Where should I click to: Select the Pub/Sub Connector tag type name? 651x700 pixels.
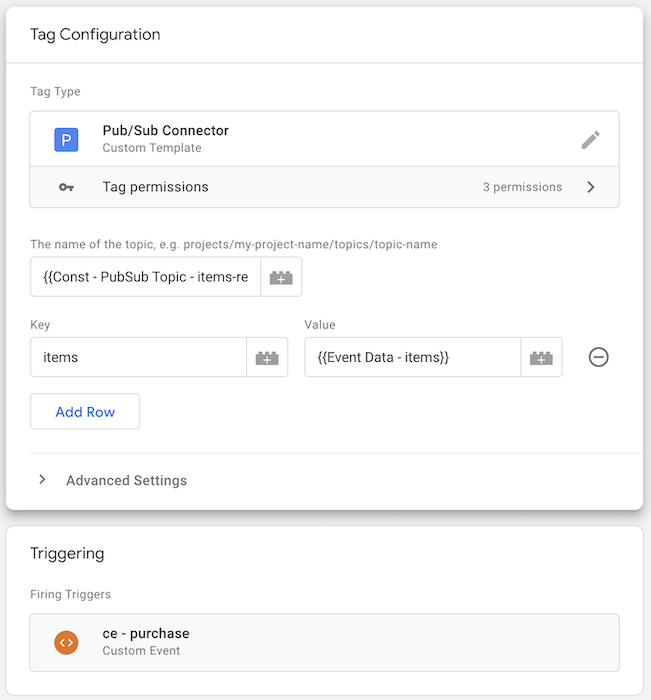(166, 131)
